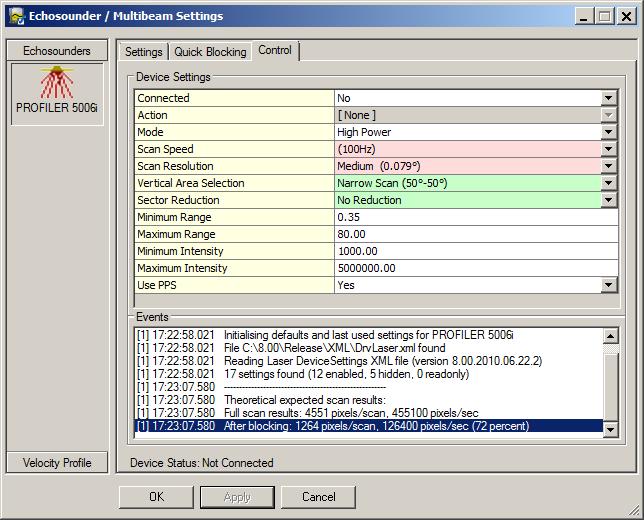Image resolution: width=644 pixels, height=520 pixels.
Task: Expand the Scan Speed dropdown
Action: 608,149
